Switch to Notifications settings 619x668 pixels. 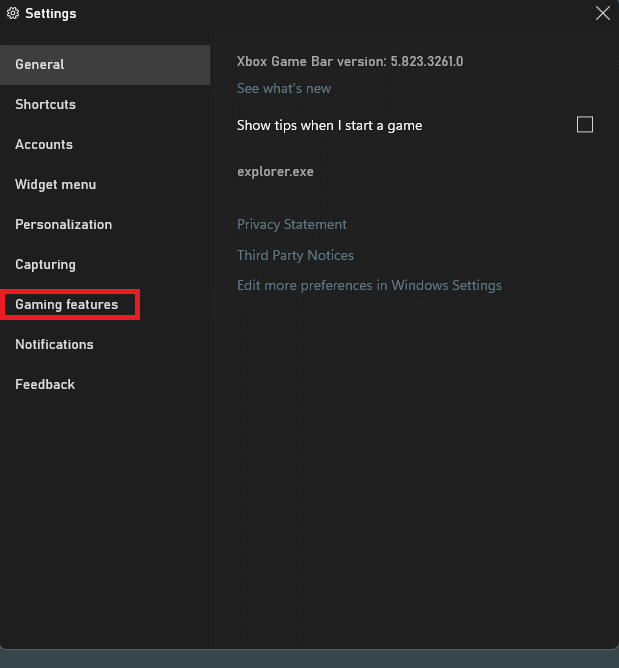click(x=105, y=345)
